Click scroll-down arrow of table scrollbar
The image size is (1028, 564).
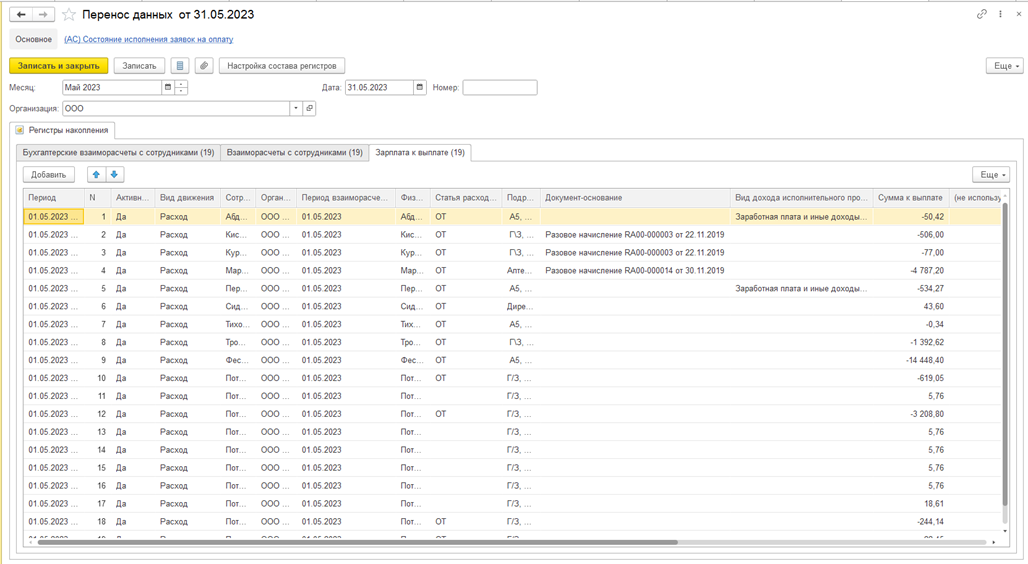pos(1005,531)
